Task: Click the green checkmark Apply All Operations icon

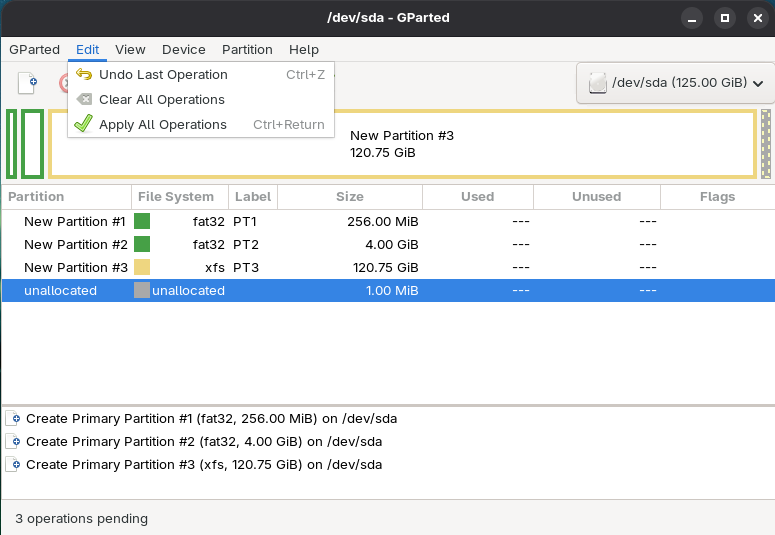Action: click(x=84, y=125)
